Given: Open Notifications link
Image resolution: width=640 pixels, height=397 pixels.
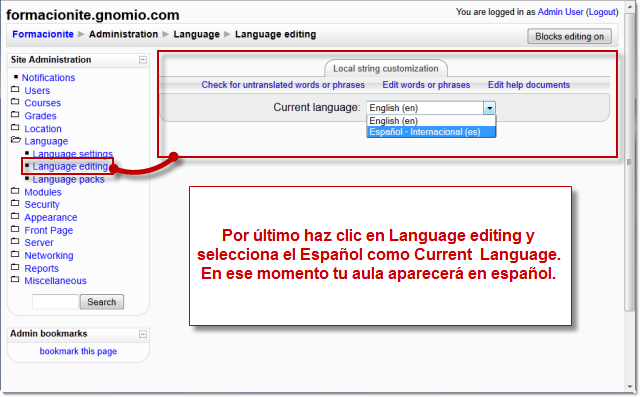Looking at the screenshot, I should pos(49,78).
